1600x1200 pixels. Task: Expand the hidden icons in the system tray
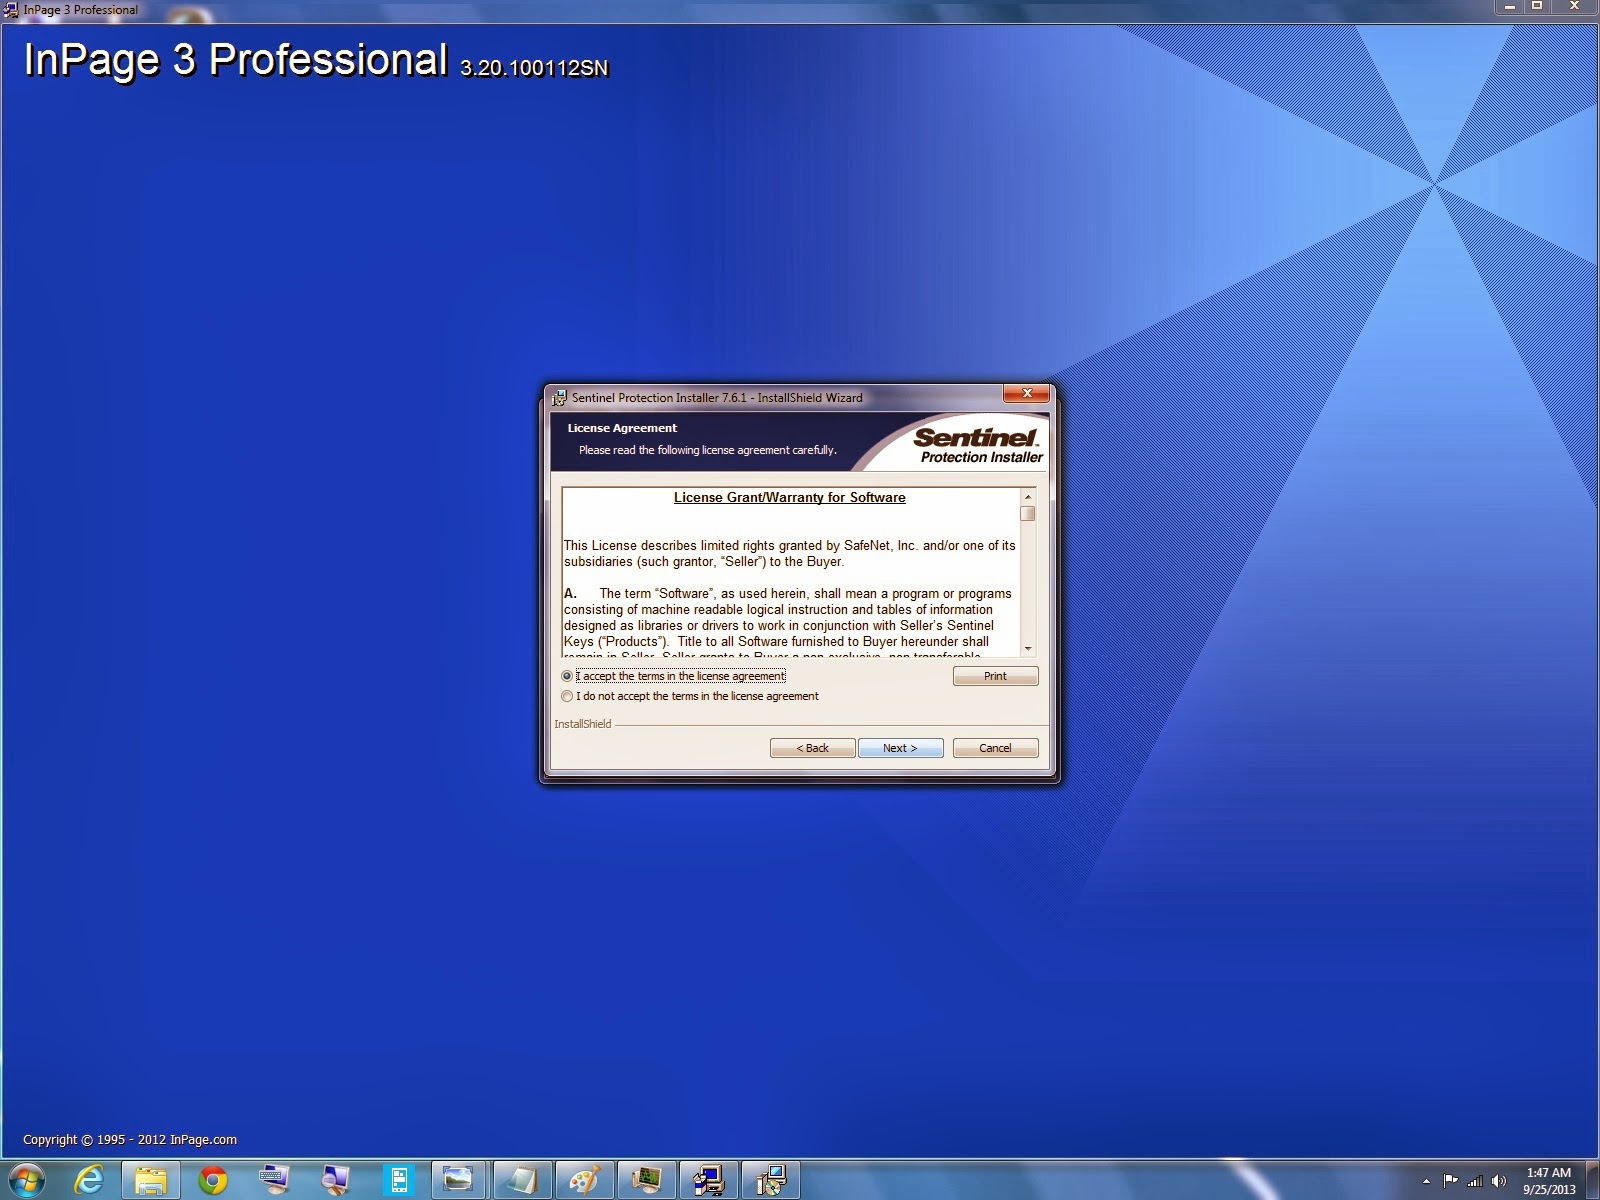point(1426,1181)
